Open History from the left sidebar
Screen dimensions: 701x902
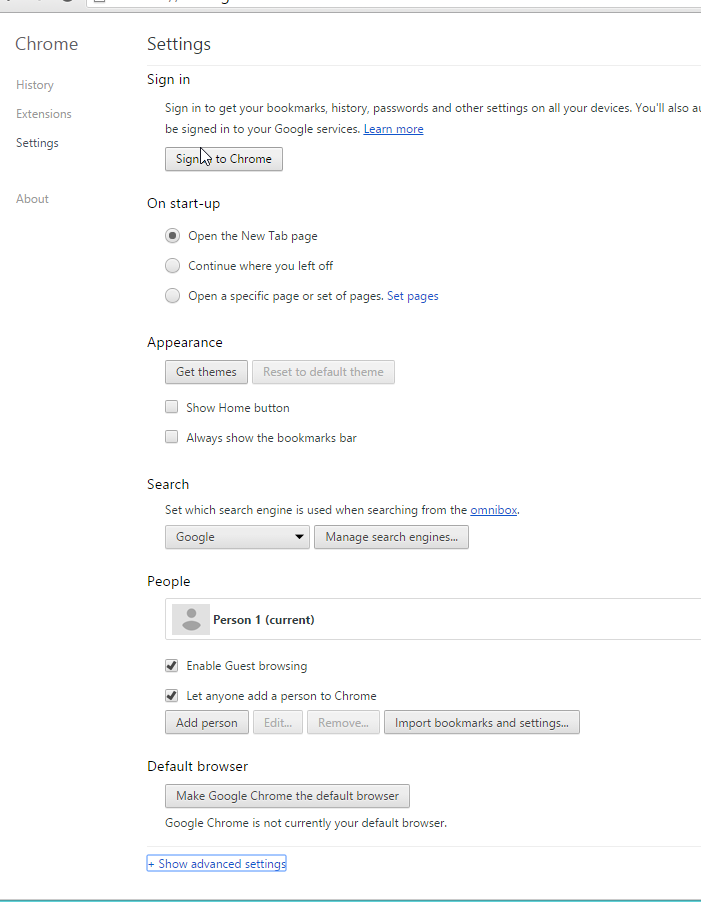pos(35,85)
